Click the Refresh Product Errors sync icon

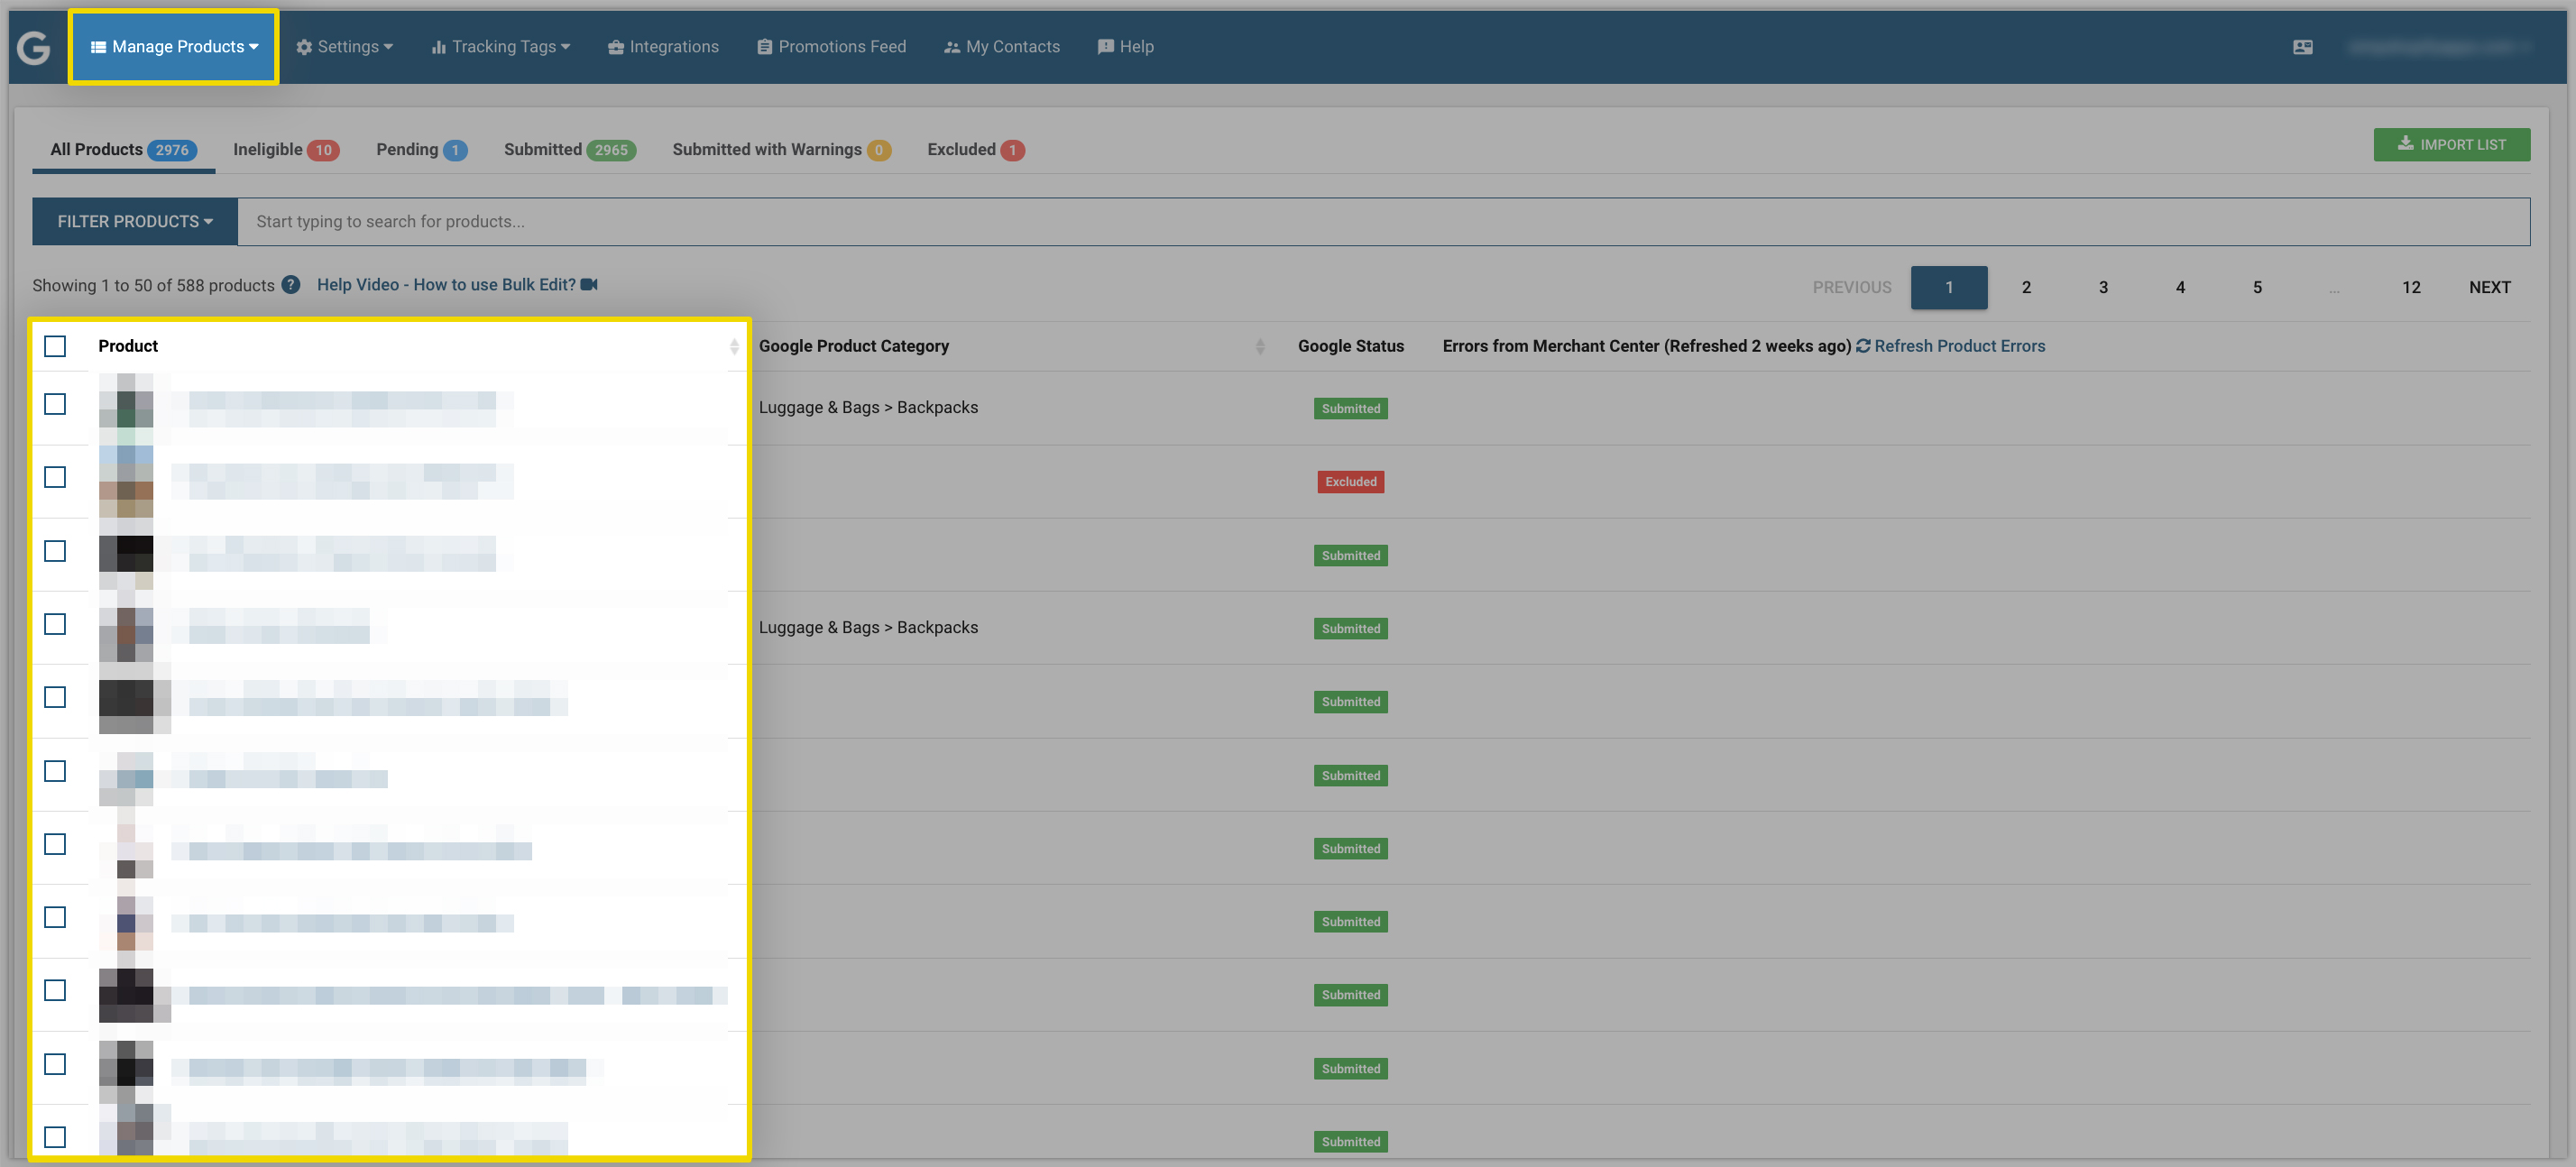click(x=1863, y=346)
